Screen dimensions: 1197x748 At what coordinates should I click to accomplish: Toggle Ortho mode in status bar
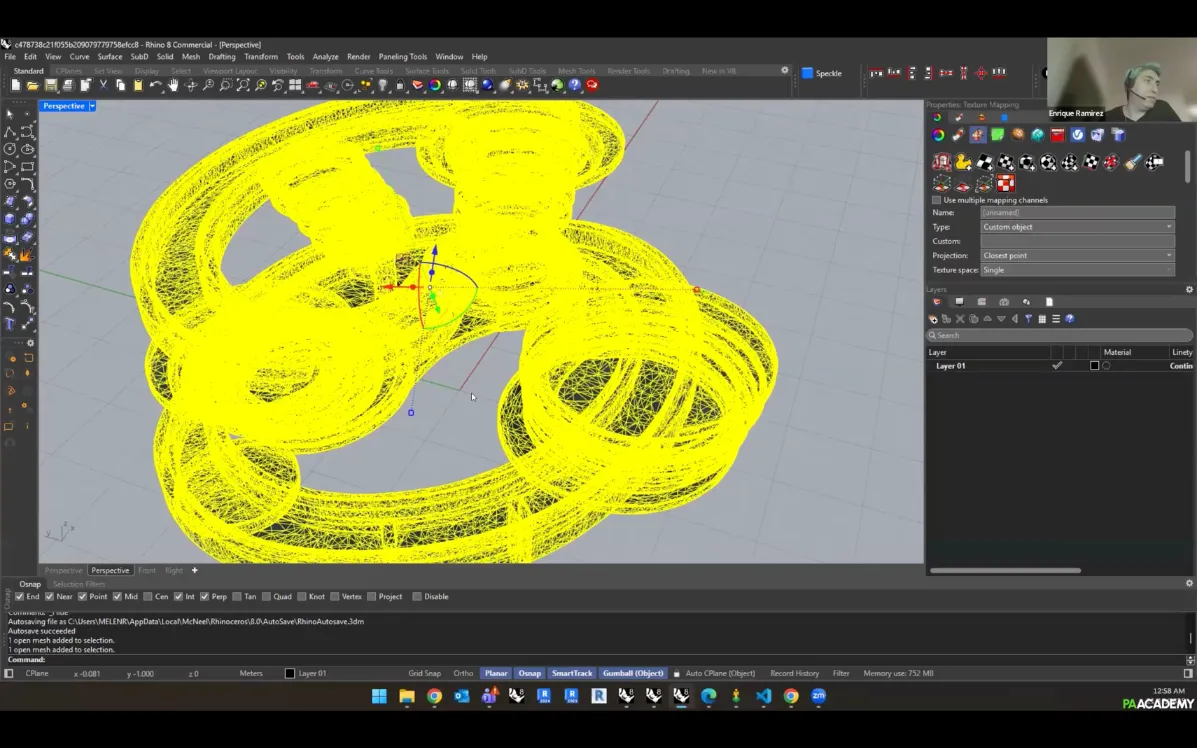[x=463, y=674]
